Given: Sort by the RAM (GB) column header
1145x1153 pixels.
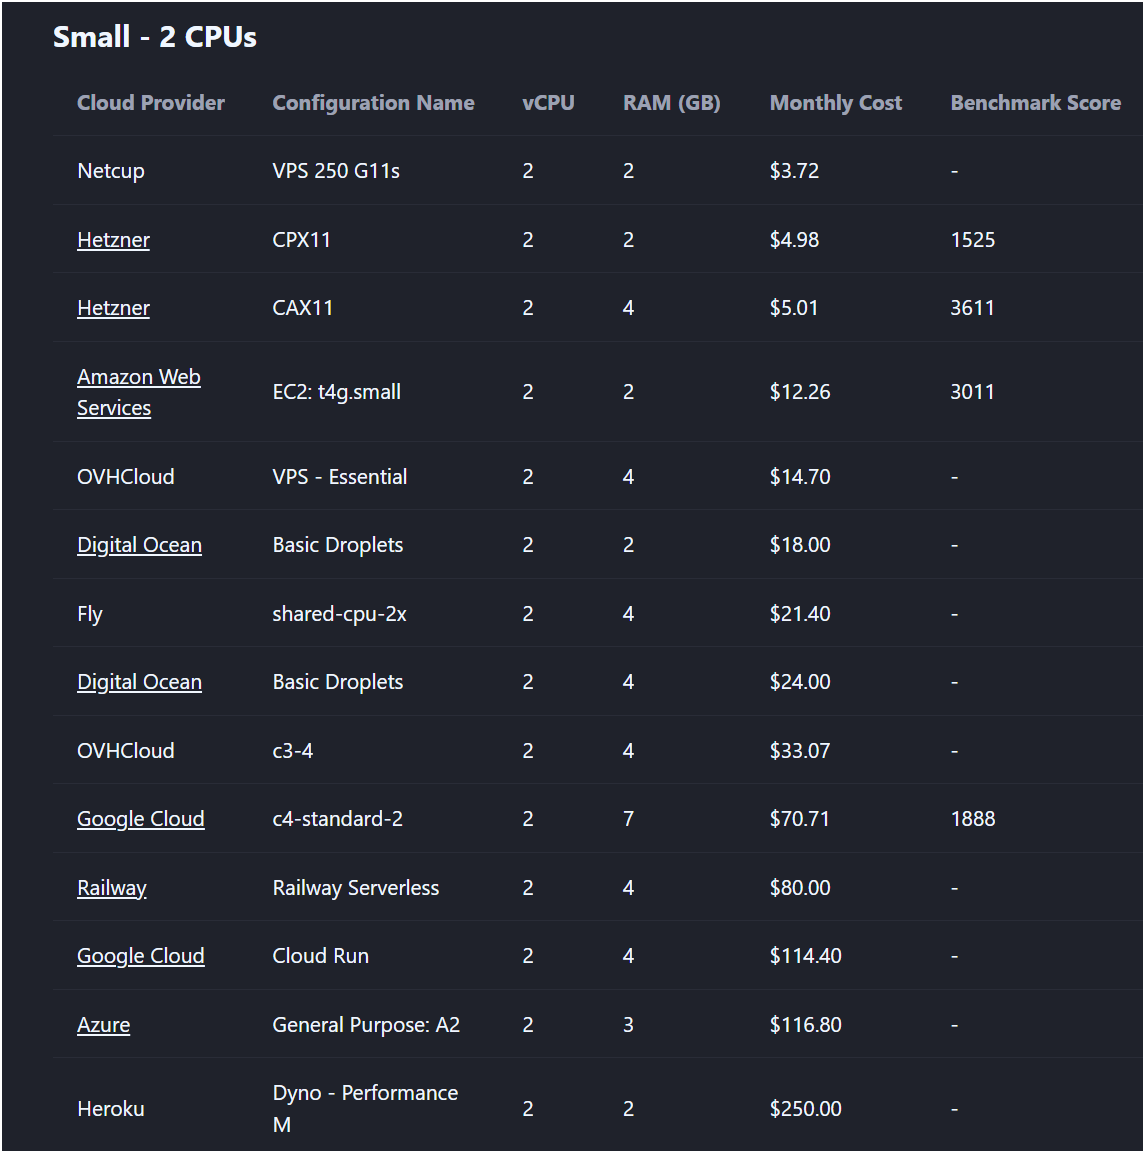Looking at the screenshot, I should [671, 102].
